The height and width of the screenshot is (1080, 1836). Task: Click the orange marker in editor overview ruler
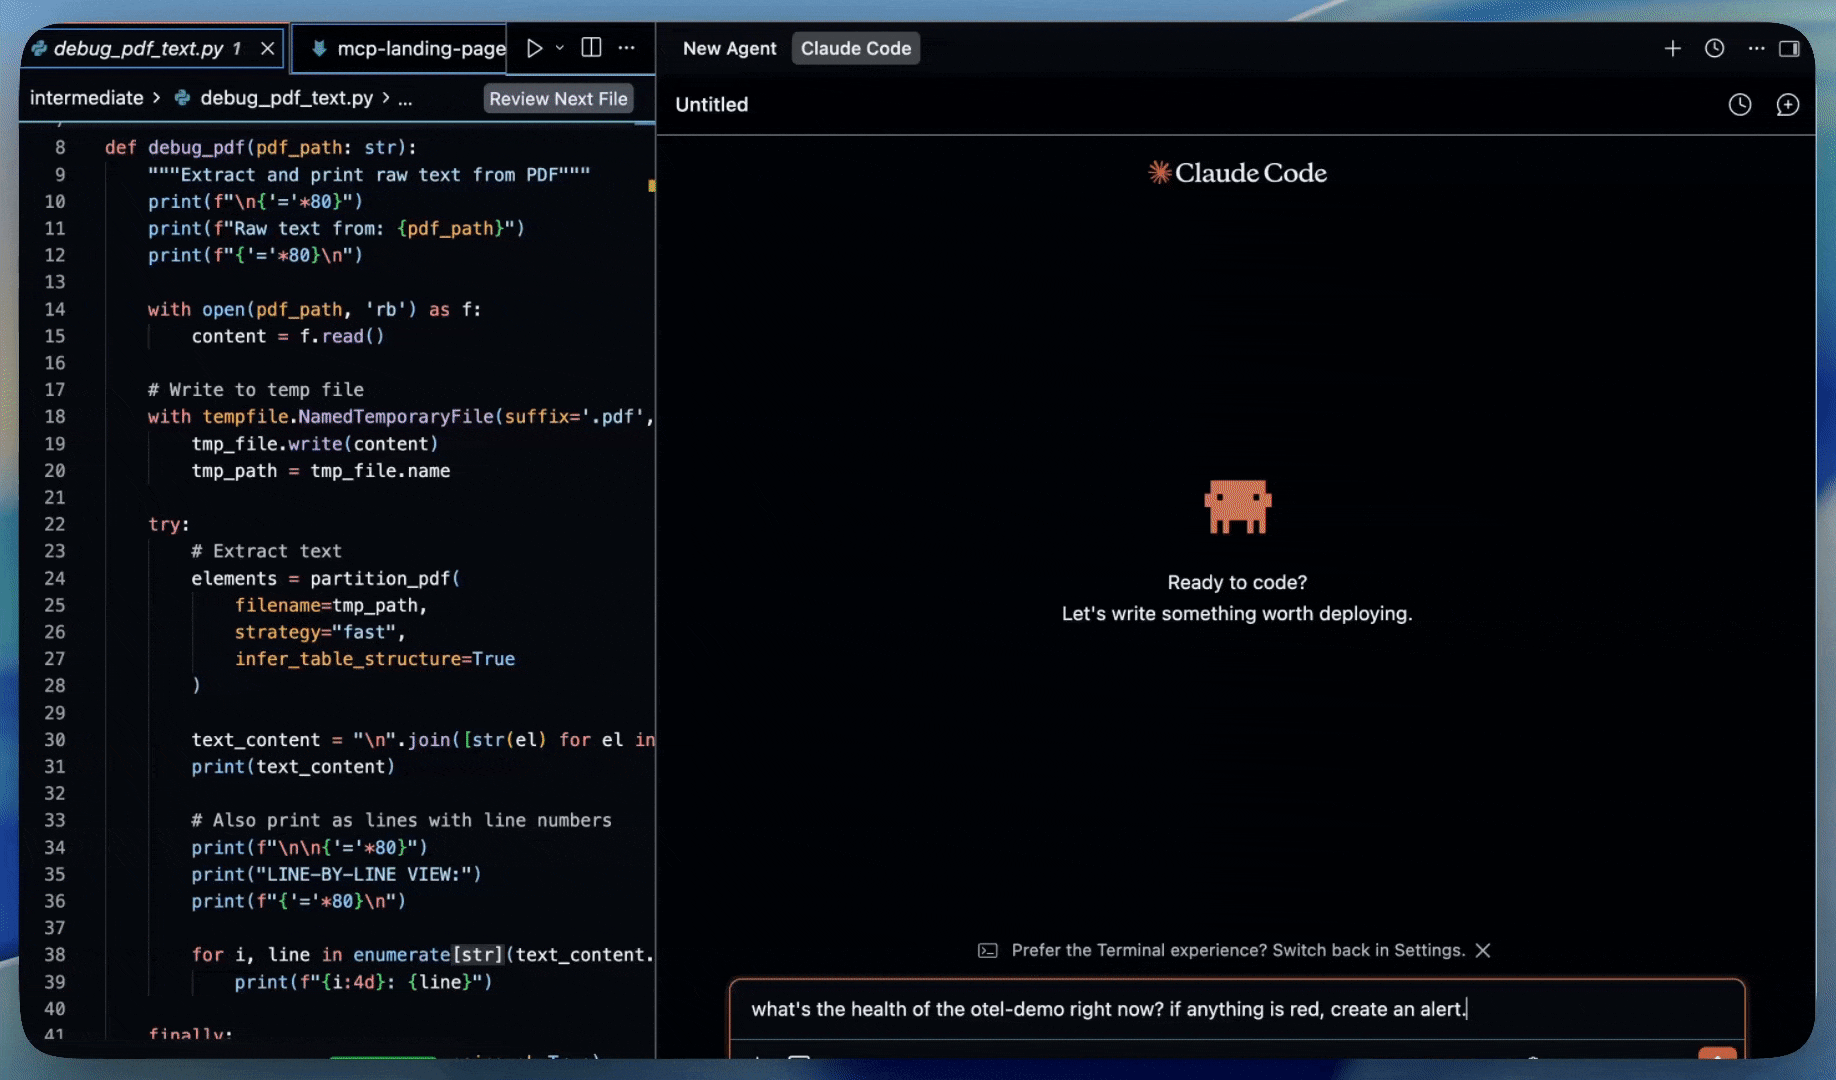click(x=651, y=185)
